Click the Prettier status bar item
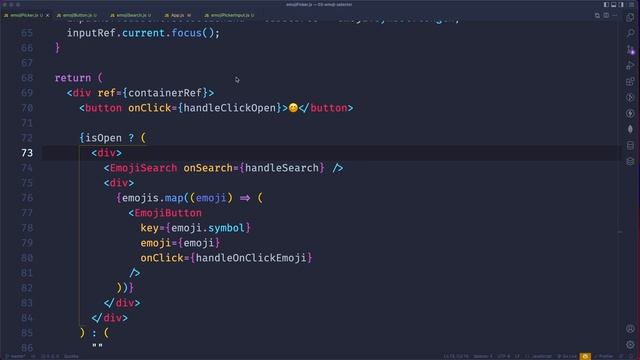640x360 pixels. pyautogui.click(x=605, y=356)
